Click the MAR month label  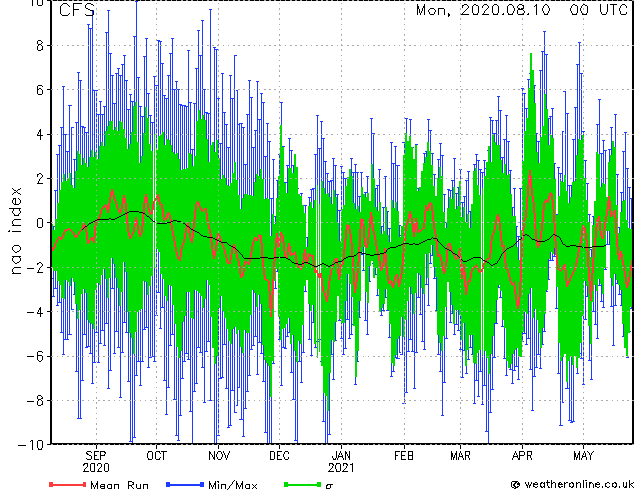461,456
